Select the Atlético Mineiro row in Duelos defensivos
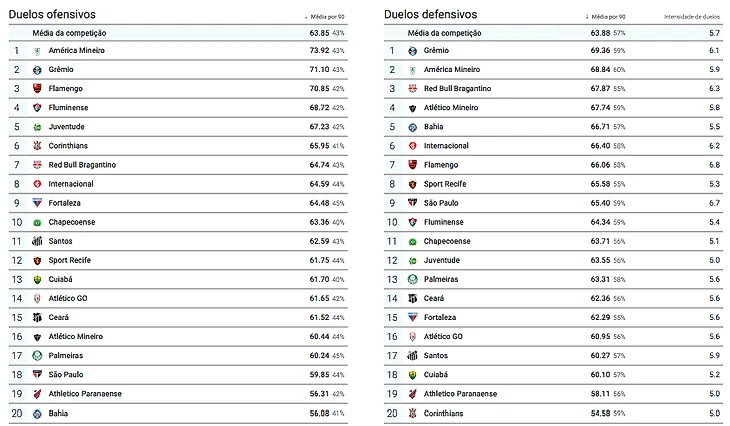Viewport: 730px width, 426px height. [553, 108]
